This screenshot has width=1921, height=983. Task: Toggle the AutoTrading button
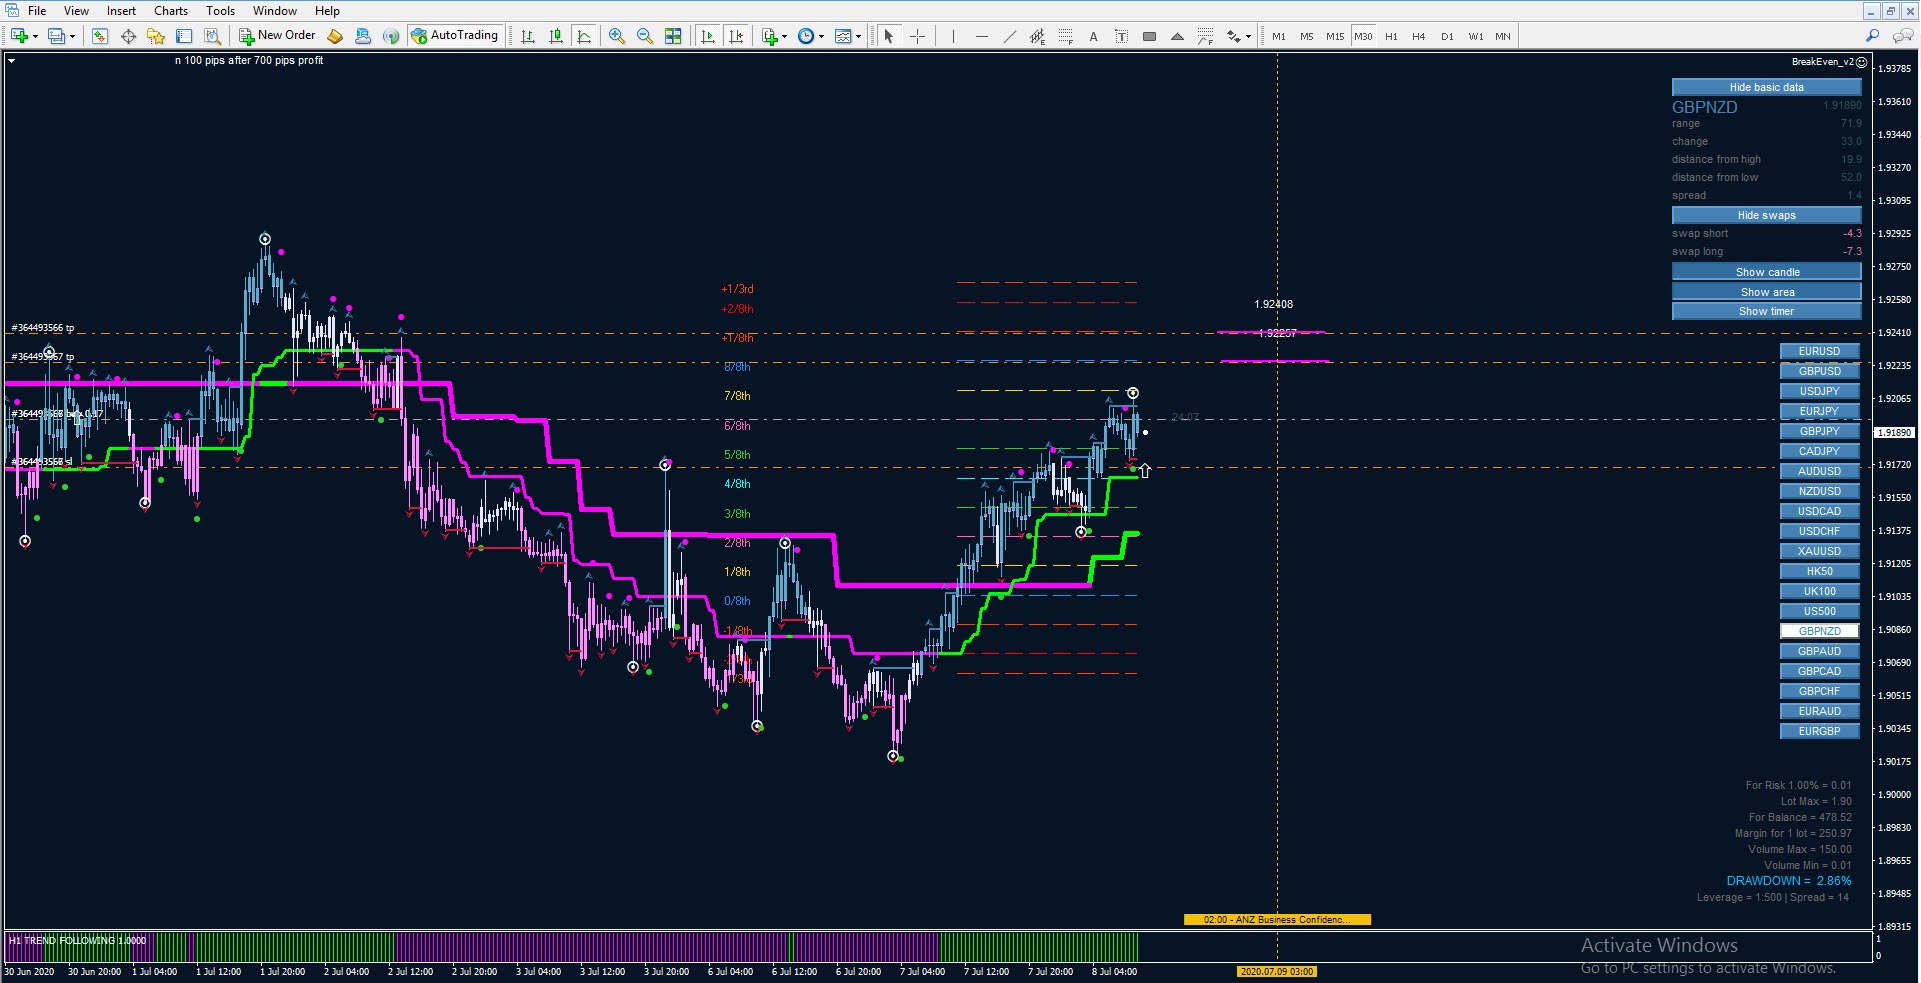(454, 36)
